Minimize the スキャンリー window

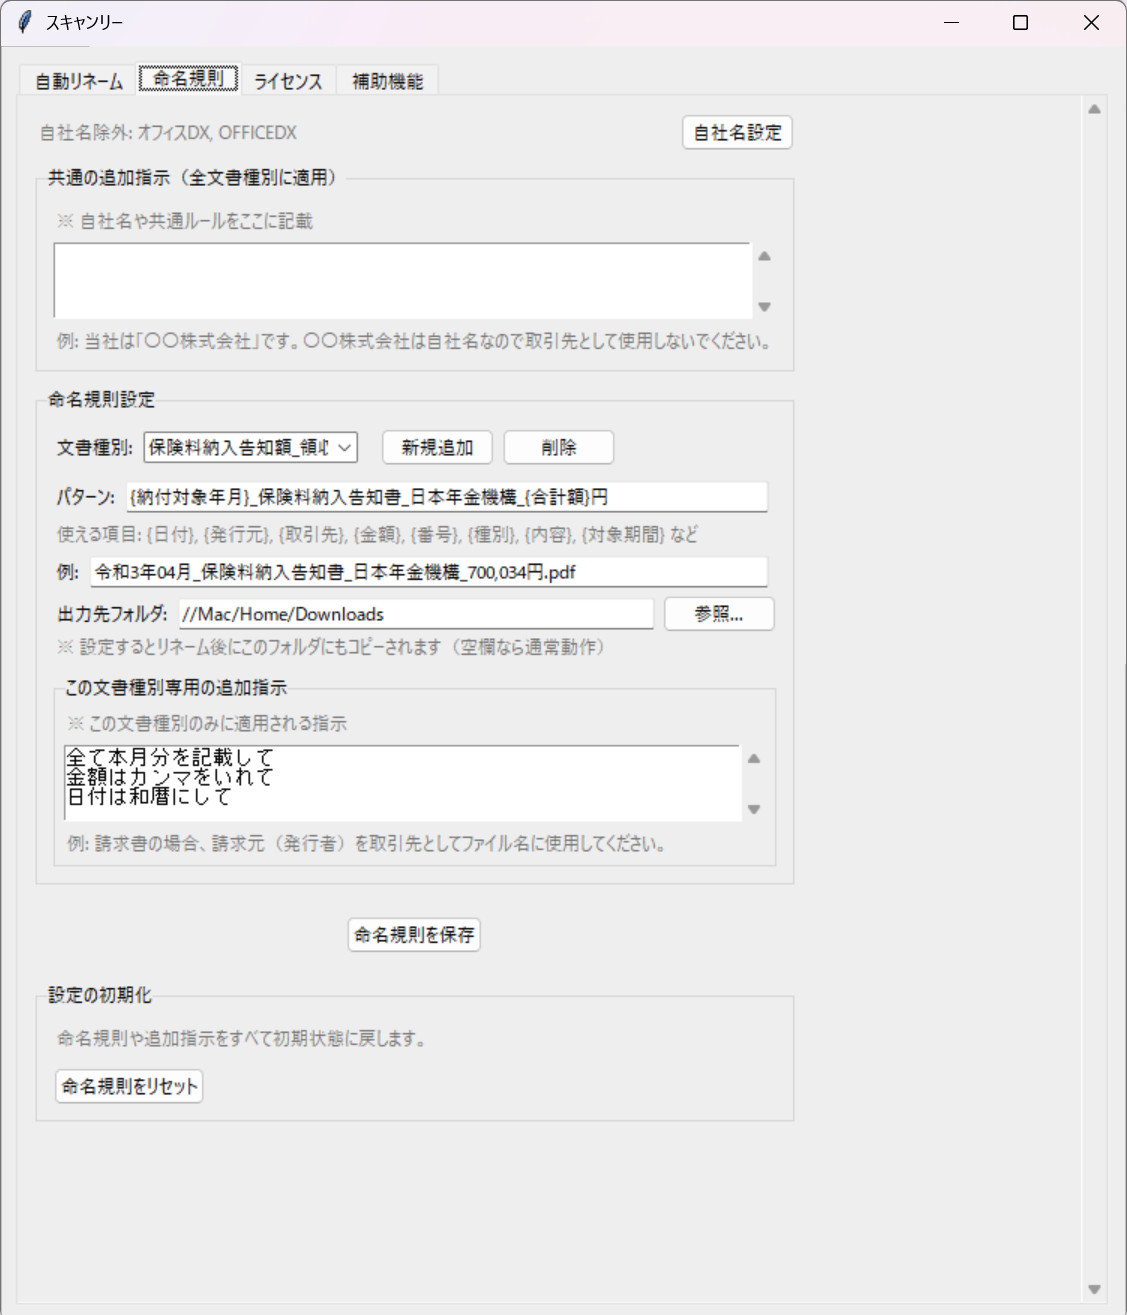click(x=951, y=22)
